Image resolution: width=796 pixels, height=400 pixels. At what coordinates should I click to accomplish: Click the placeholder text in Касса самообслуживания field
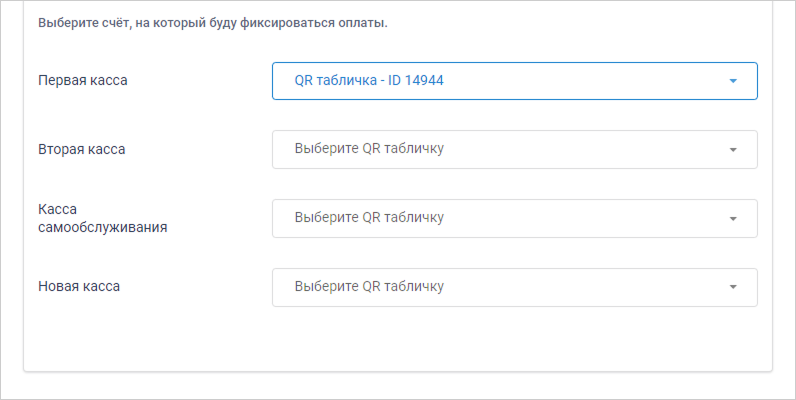tap(369, 218)
